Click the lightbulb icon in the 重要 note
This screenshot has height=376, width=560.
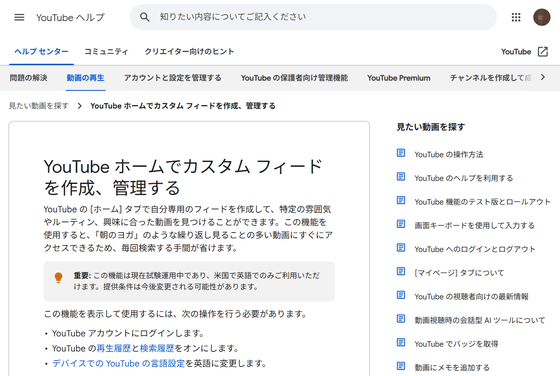click(x=59, y=278)
